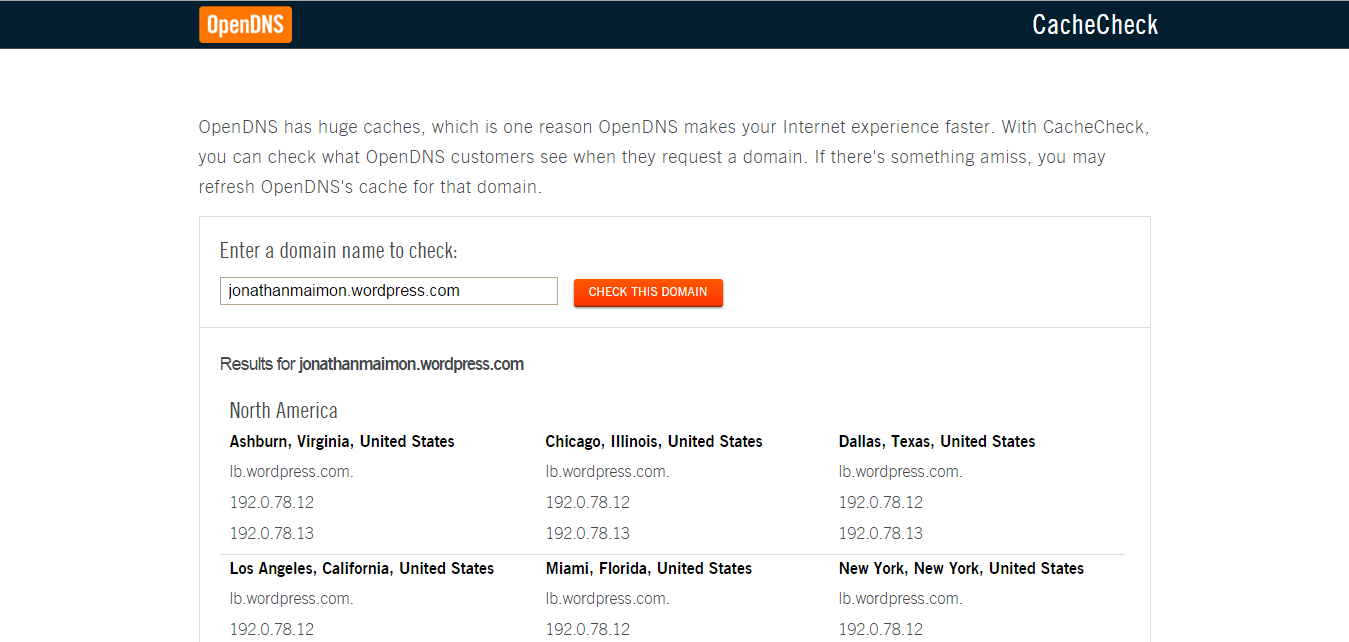
Task: Click lb.wordpress.com. under Ashburn
Action: pos(291,472)
